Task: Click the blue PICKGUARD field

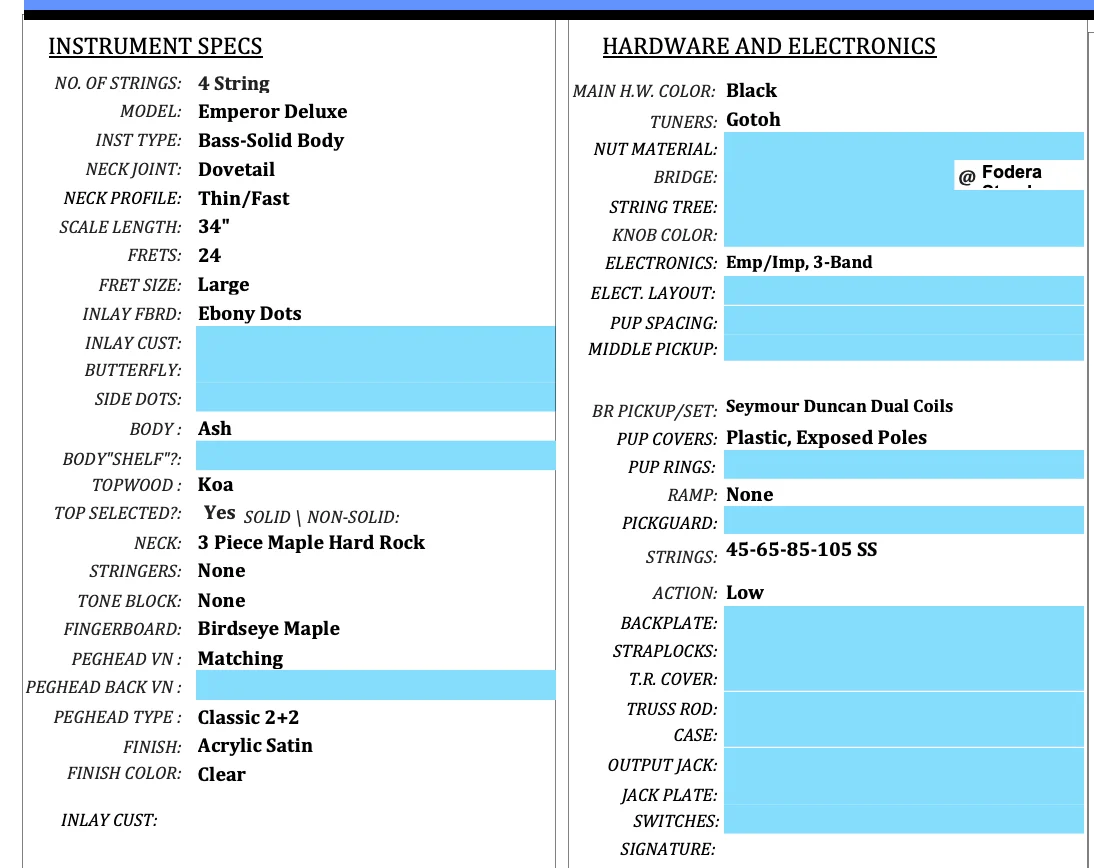Action: click(904, 520)
